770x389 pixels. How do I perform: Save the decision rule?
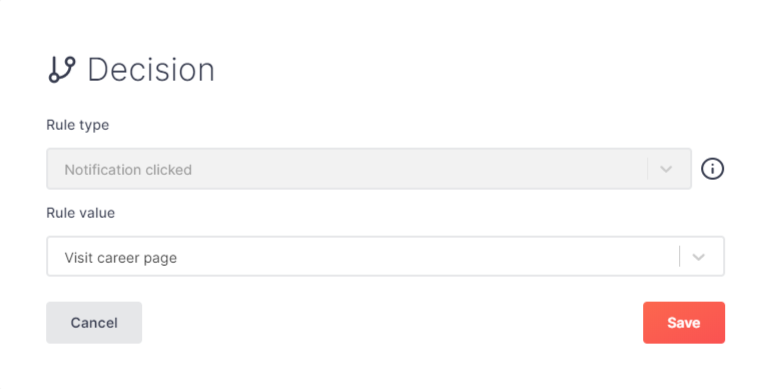click(684, 323)
